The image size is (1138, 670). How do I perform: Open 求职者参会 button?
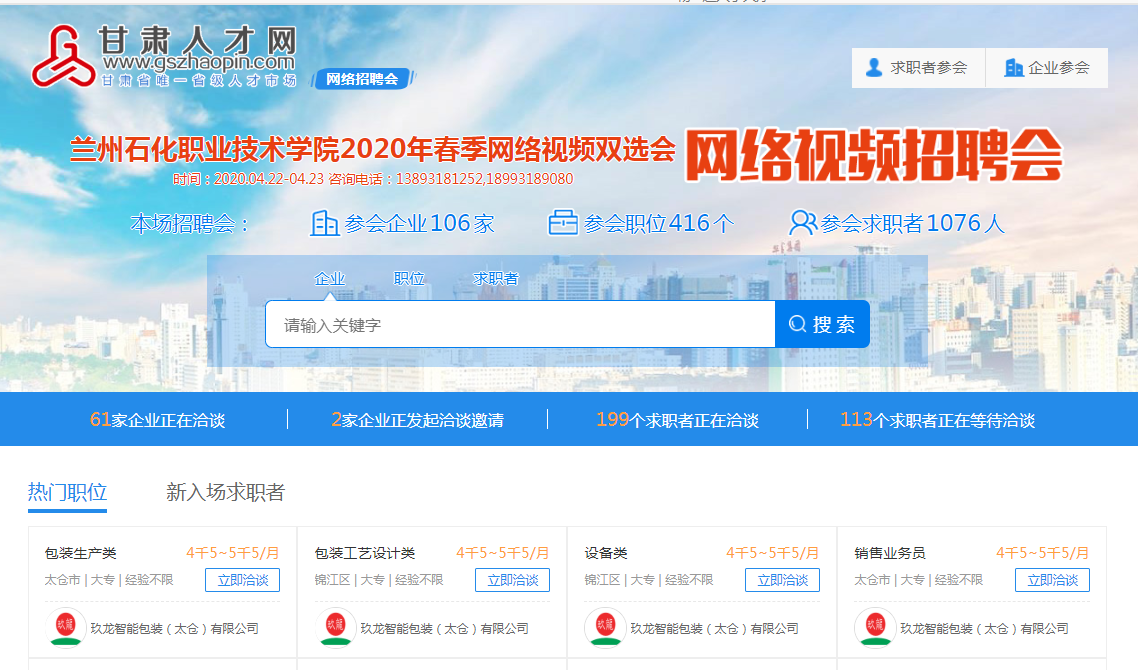click(x=918, y=68)
